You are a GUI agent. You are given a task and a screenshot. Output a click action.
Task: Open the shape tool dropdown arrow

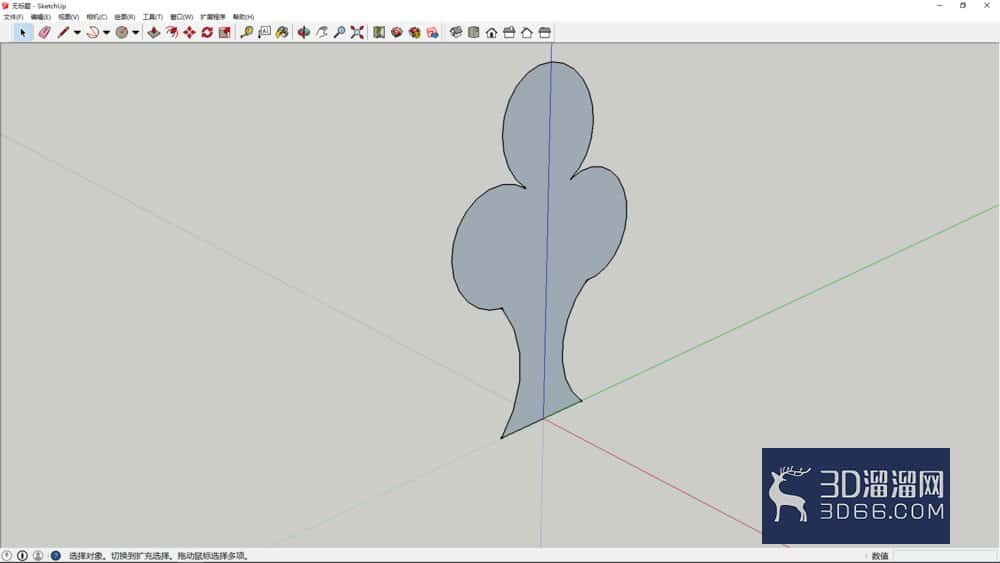pyautogui.click(x=135, y=33)
